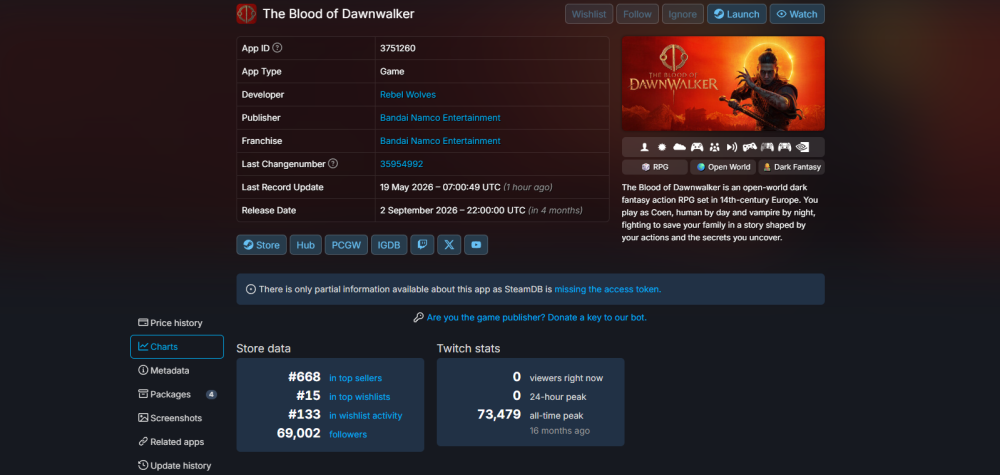Click the NVIDIA logo icon
The image size is (1000, 475).
pos(803,147)
